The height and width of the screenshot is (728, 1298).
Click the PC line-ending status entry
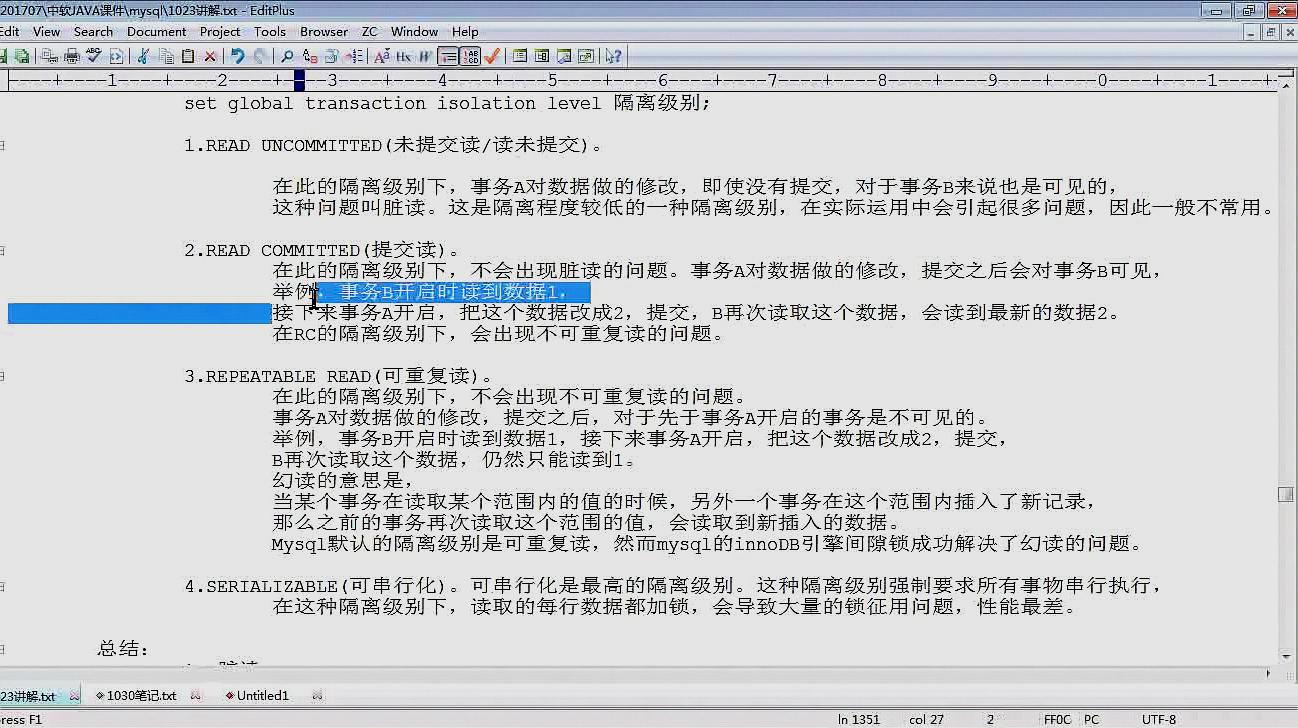pos(1091,719)
